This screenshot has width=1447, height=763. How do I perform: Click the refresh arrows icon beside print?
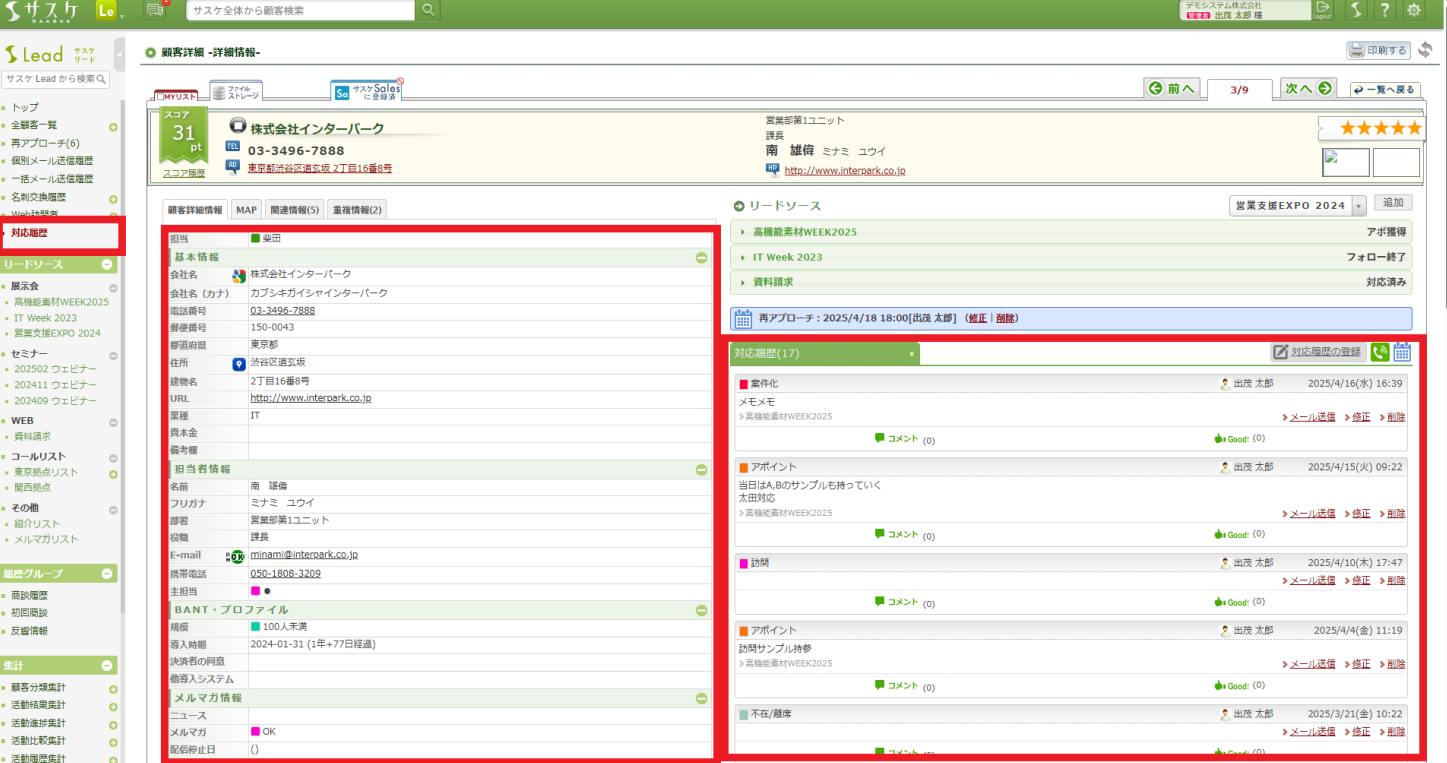(x=1425, y=50)
